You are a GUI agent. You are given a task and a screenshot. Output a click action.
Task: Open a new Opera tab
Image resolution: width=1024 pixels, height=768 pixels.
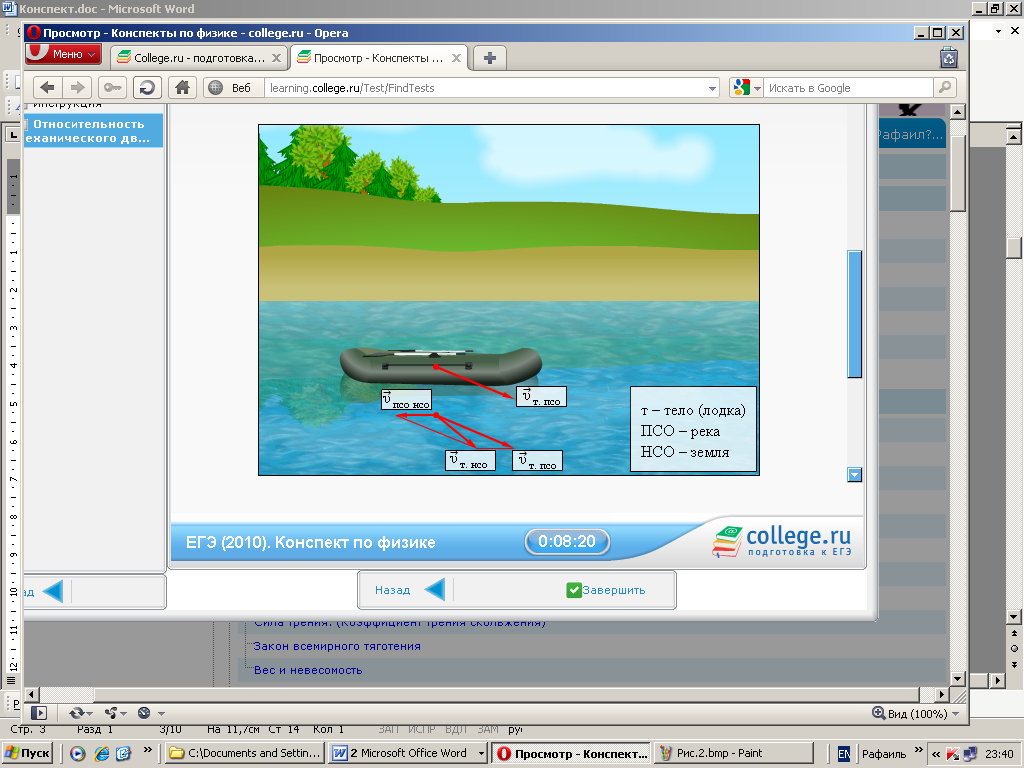tap(490, 58)
